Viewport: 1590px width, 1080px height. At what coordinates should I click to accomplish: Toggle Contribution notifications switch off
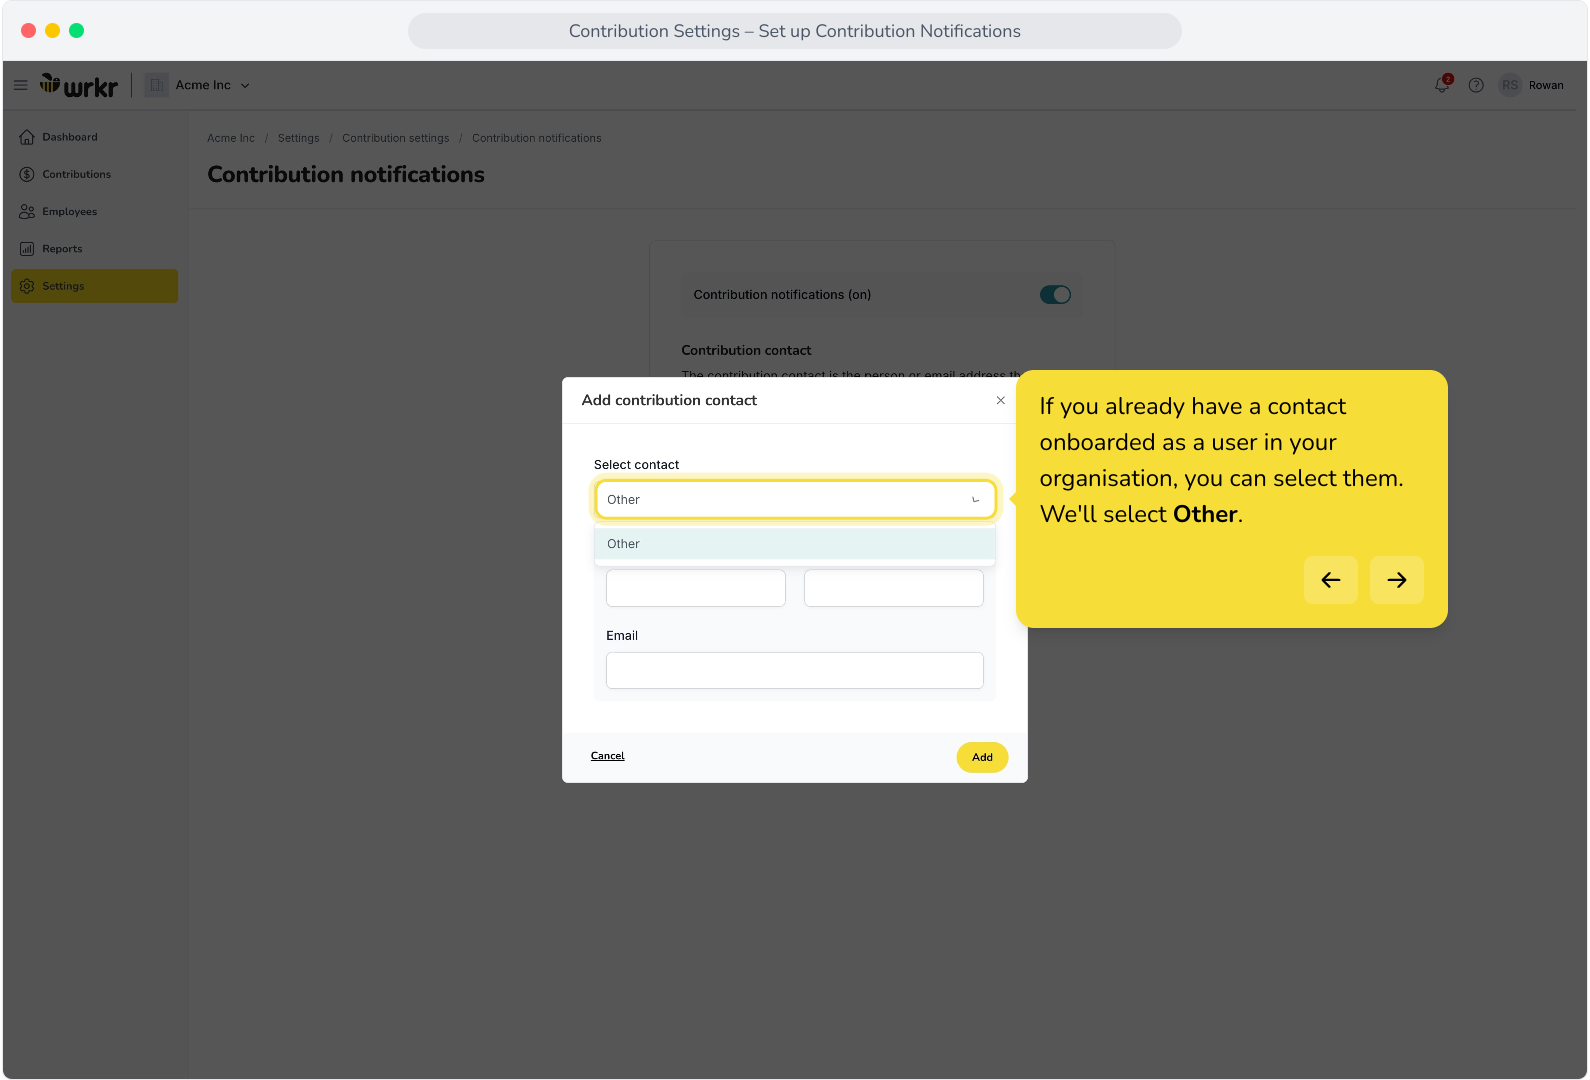click(x=1055, y=295)
